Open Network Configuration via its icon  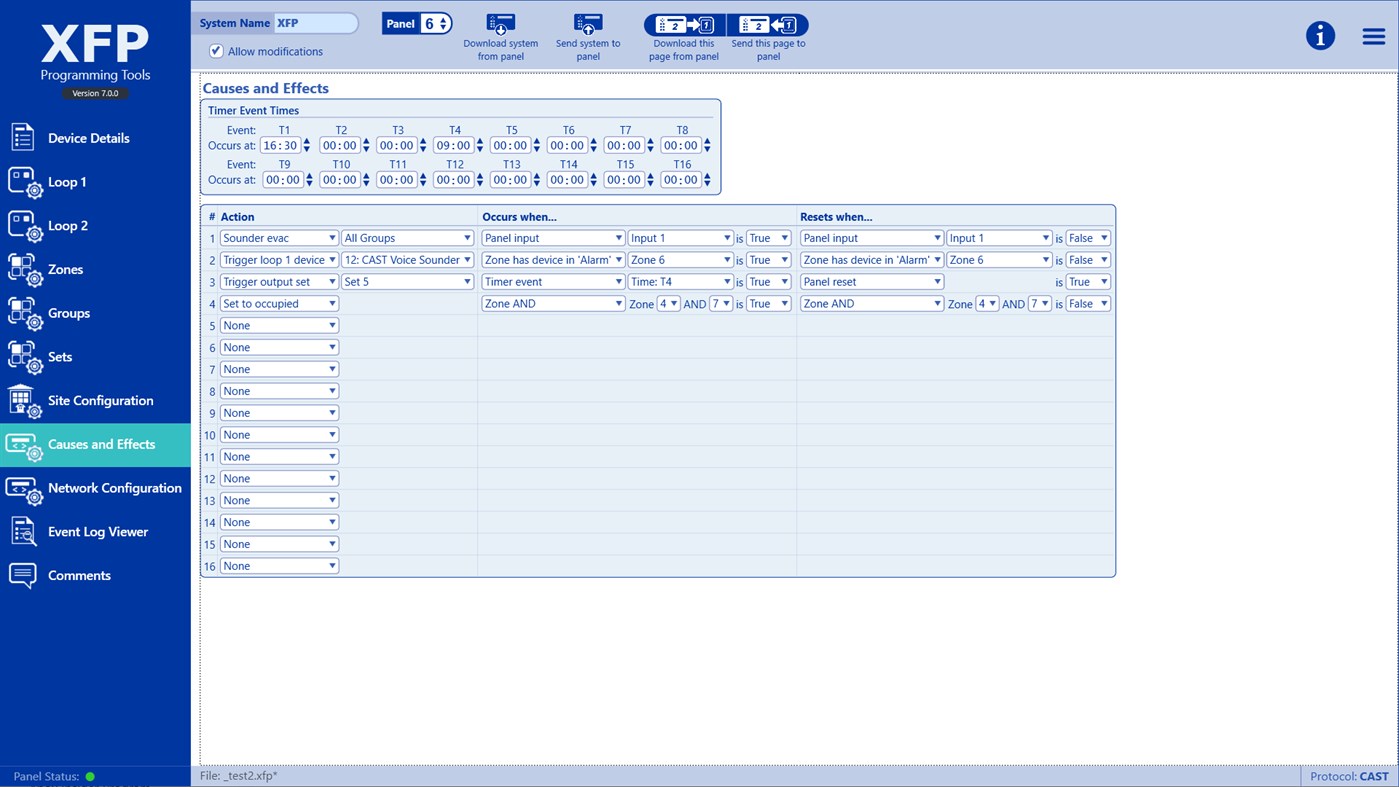click(22, 488)
